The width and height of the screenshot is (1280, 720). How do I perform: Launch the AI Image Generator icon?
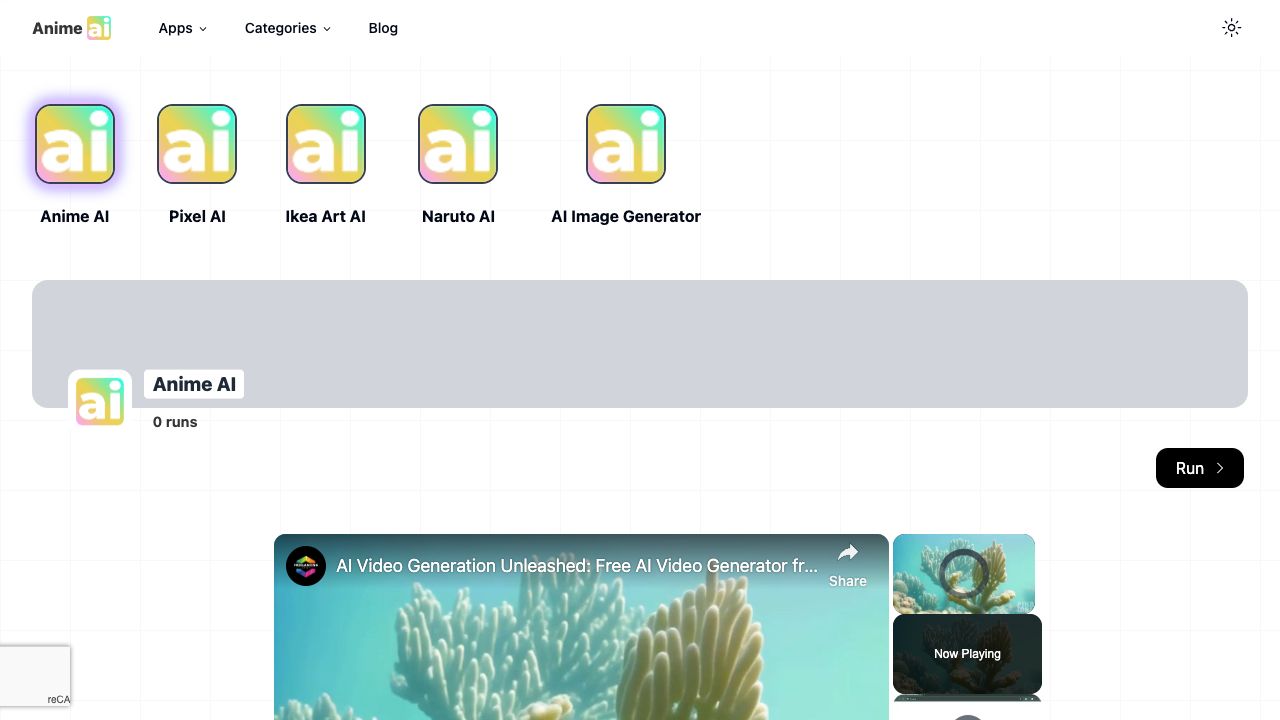tap(626, 144)
